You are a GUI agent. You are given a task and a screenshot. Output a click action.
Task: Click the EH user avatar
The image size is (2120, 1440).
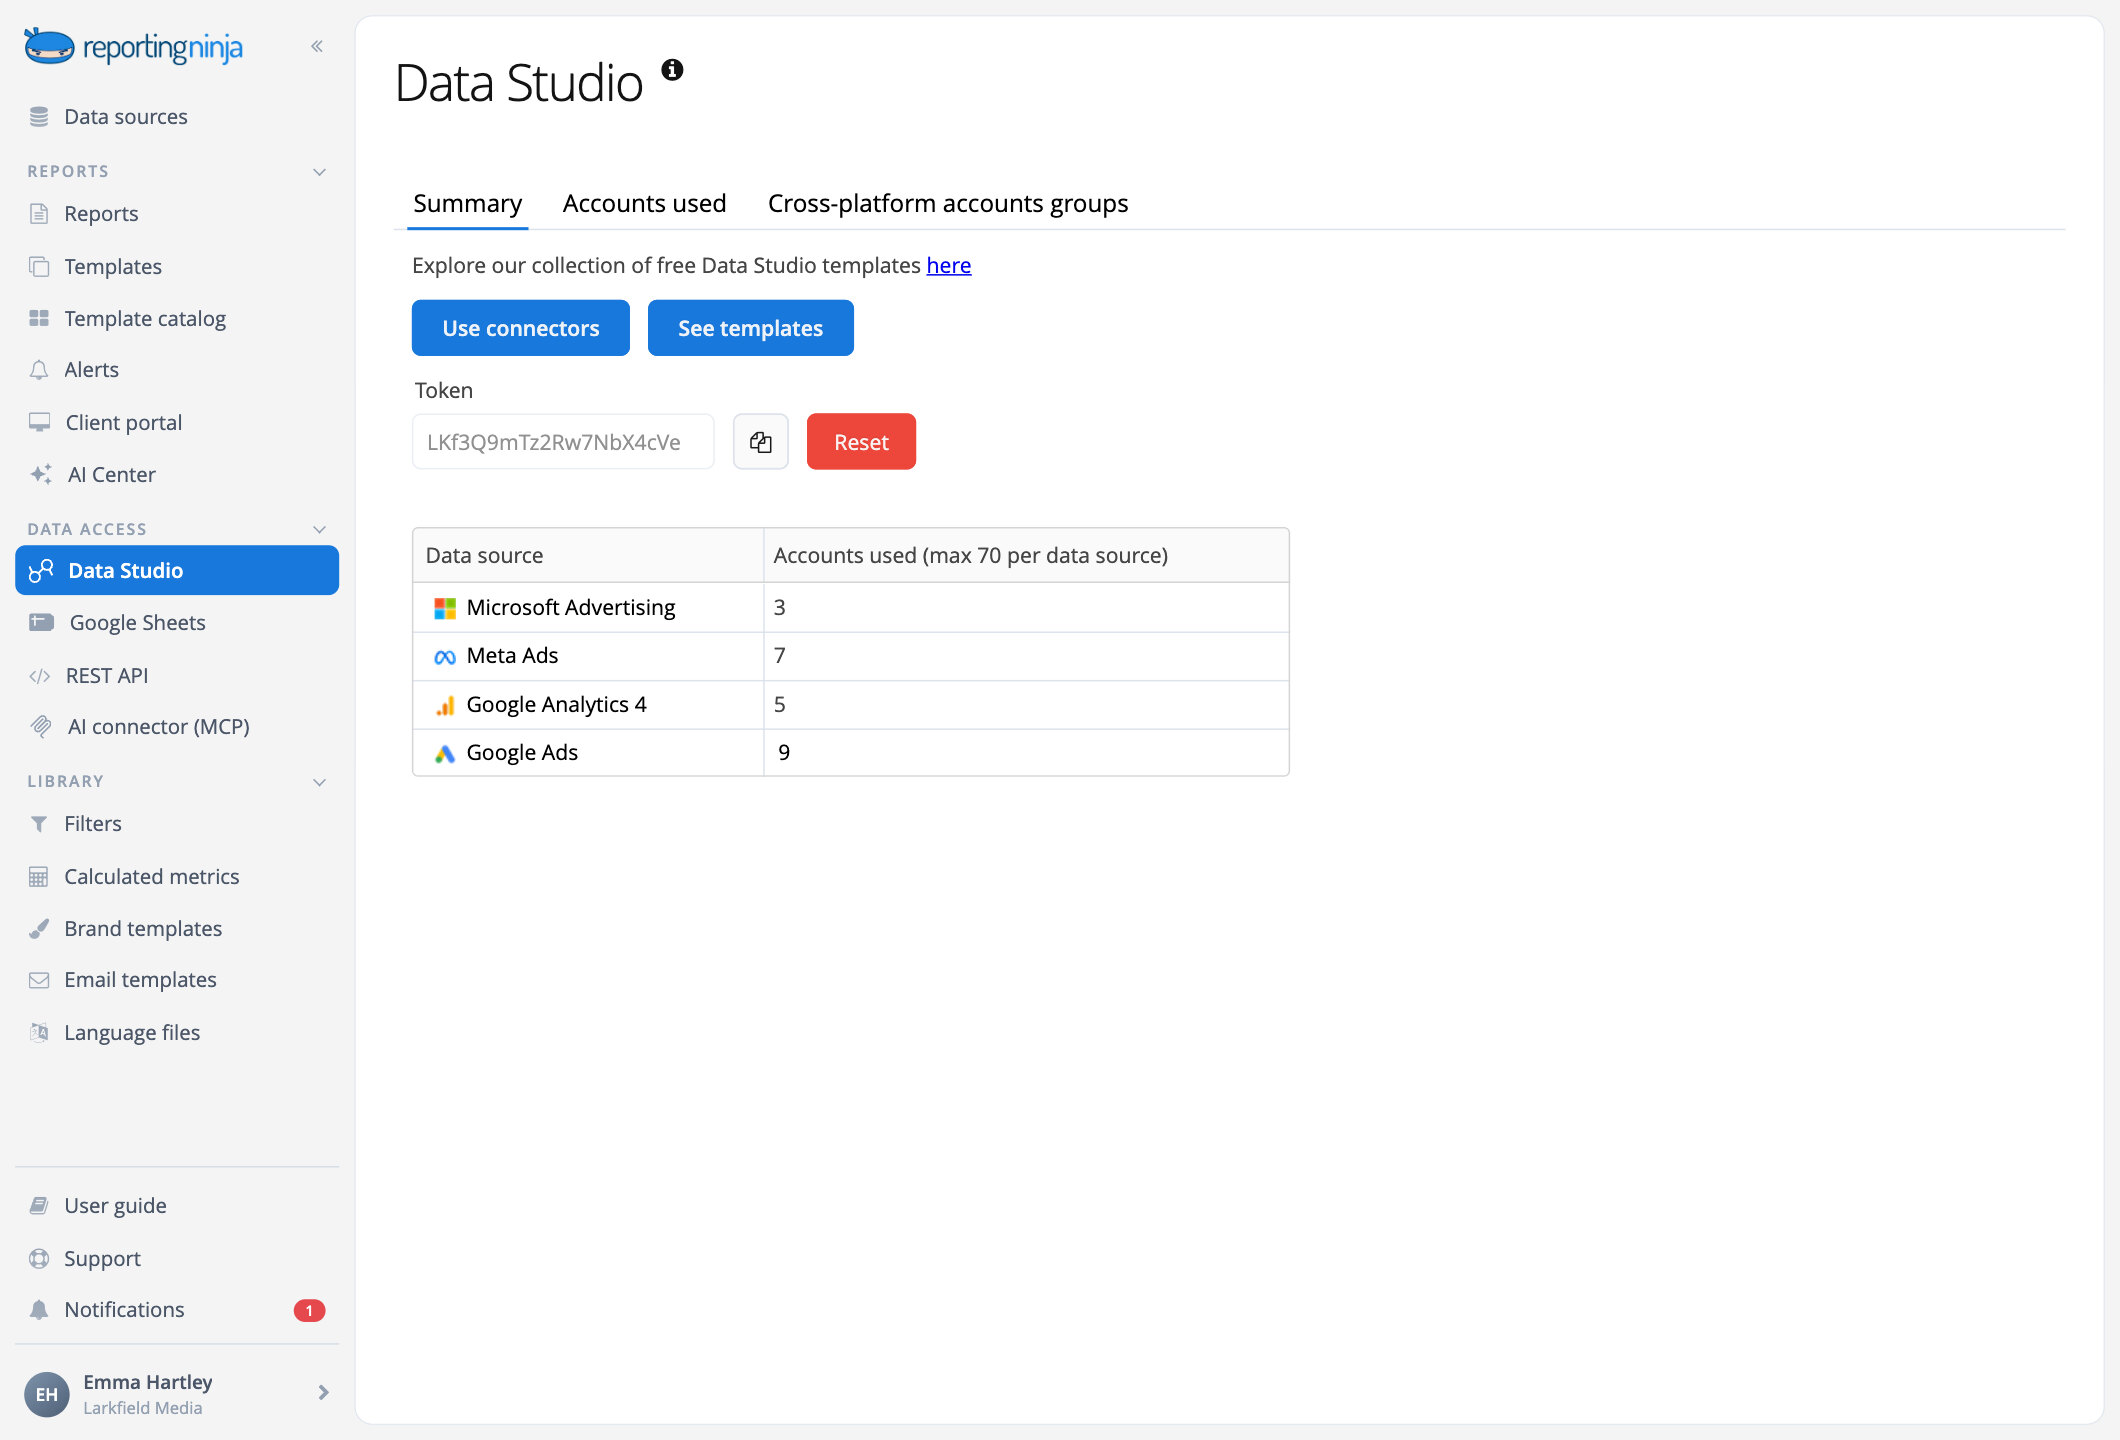(47, 1395)
